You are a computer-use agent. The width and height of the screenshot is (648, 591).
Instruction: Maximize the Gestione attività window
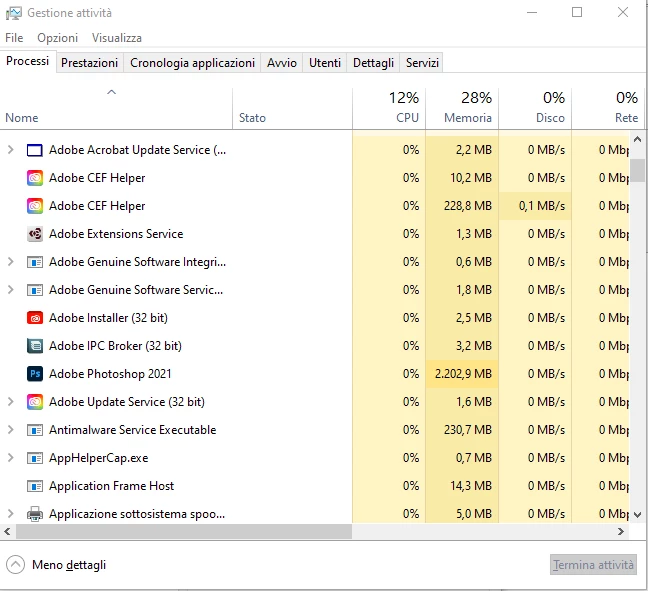pos(577,12)
